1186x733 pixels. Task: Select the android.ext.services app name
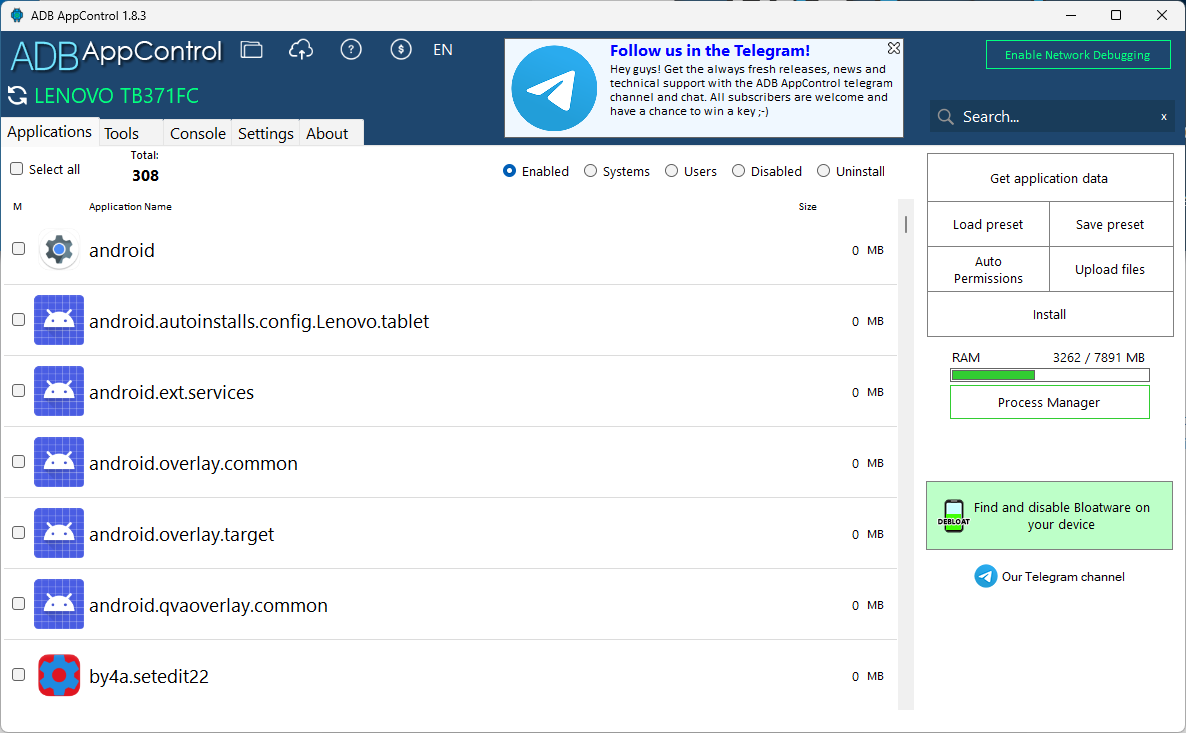[172, 393]
